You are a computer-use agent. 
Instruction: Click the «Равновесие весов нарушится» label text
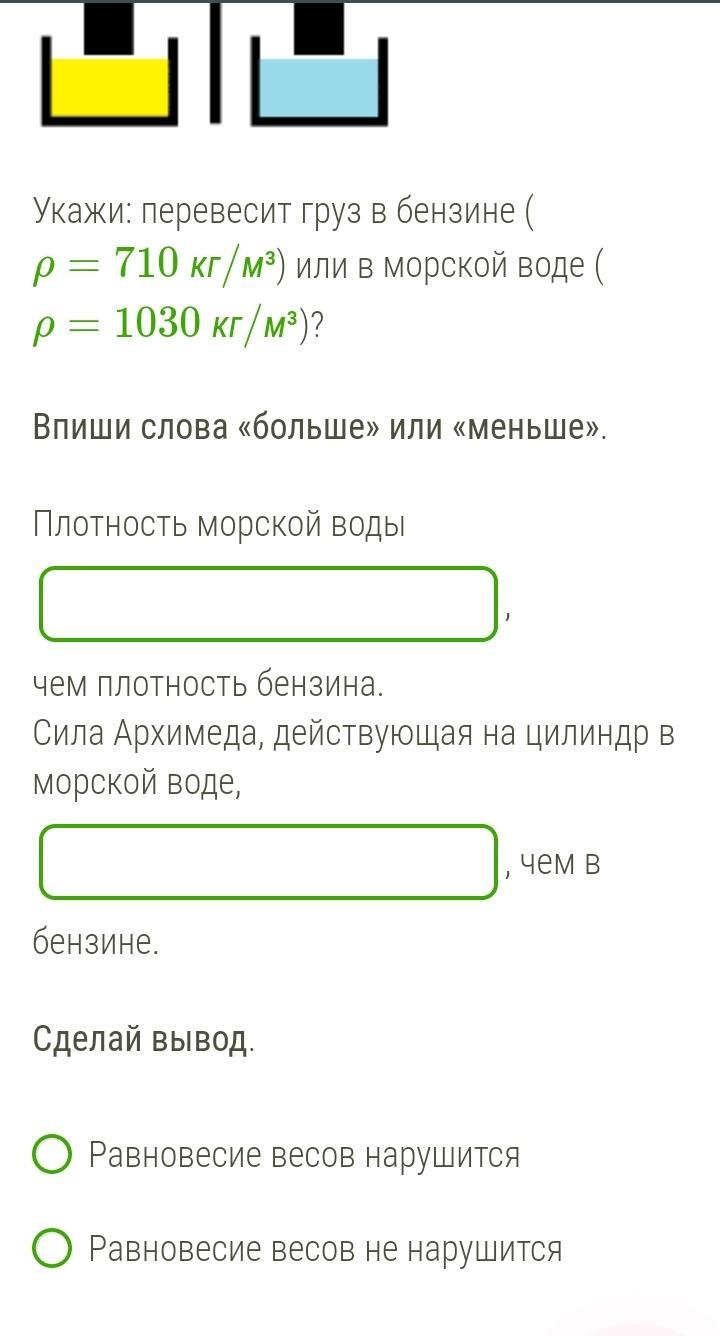point(304,1155)
